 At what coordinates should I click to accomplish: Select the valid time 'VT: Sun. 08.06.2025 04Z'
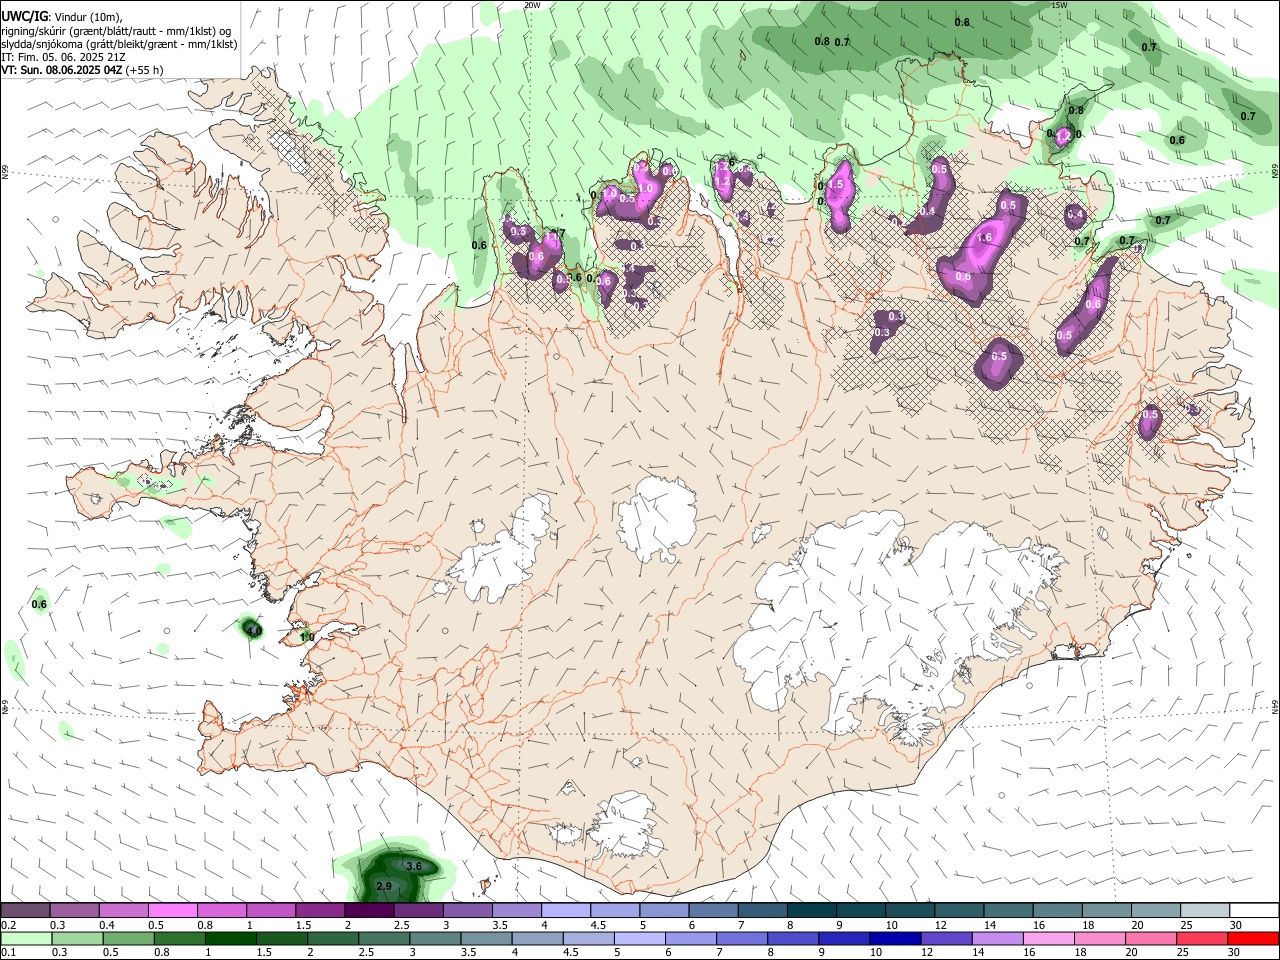coord(62,70)
